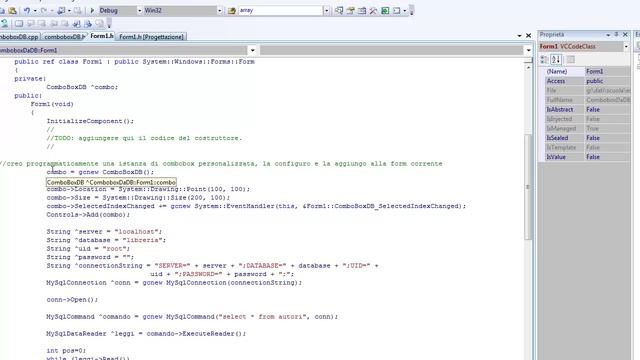Select the FullName property row
The image size is (640, 360).
point(588,100)
